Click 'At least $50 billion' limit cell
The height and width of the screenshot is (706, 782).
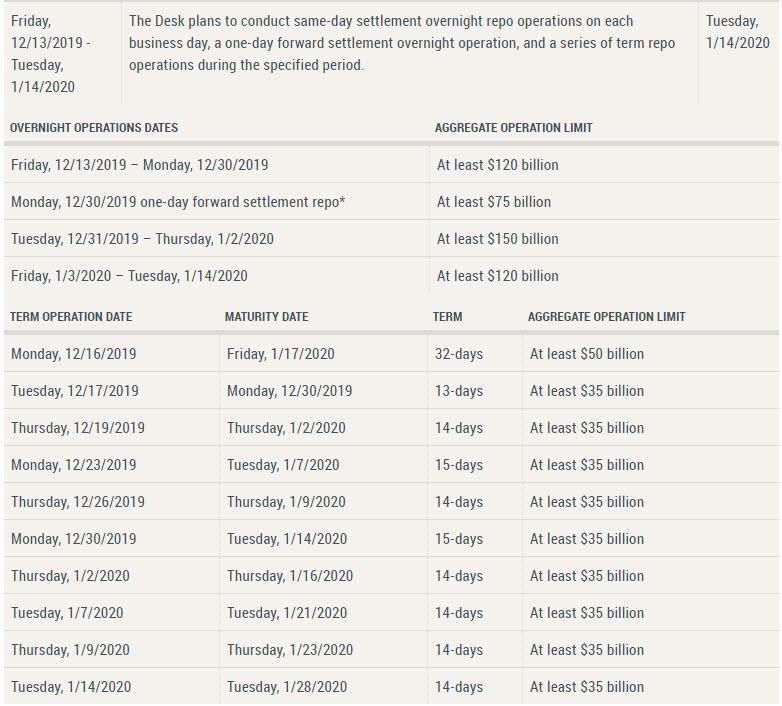coord(586,354)
